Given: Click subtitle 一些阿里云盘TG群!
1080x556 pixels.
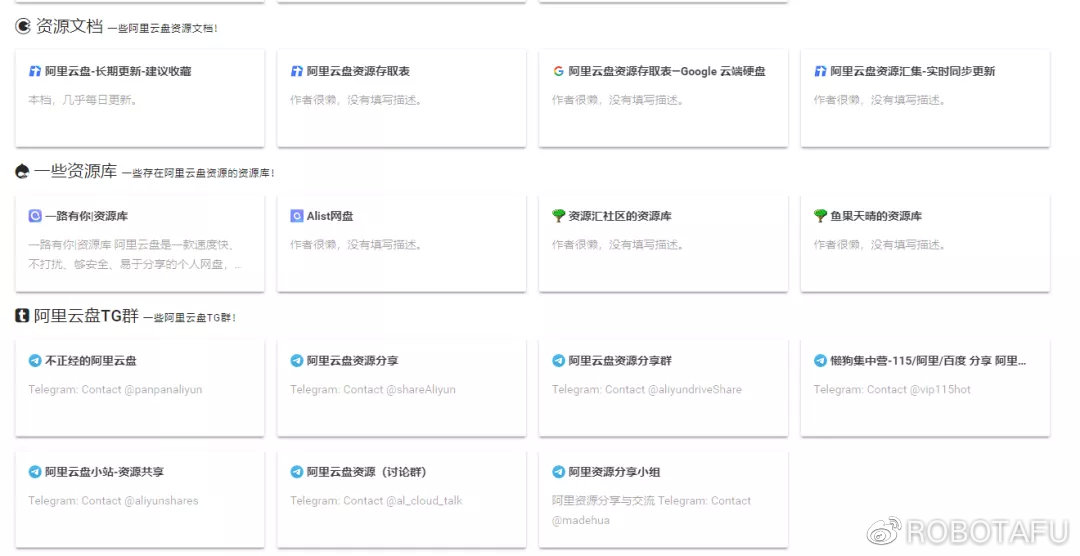Looking at the screenshot, I should [190, 318].
